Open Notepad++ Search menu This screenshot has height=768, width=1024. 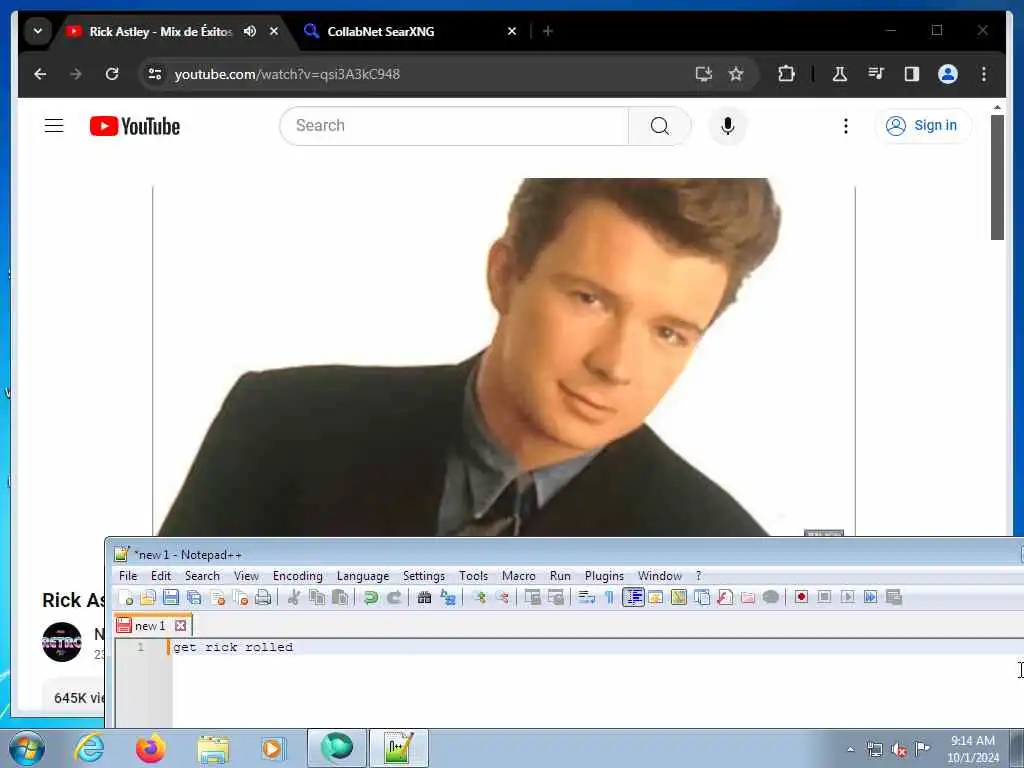(x=202, y=575)
